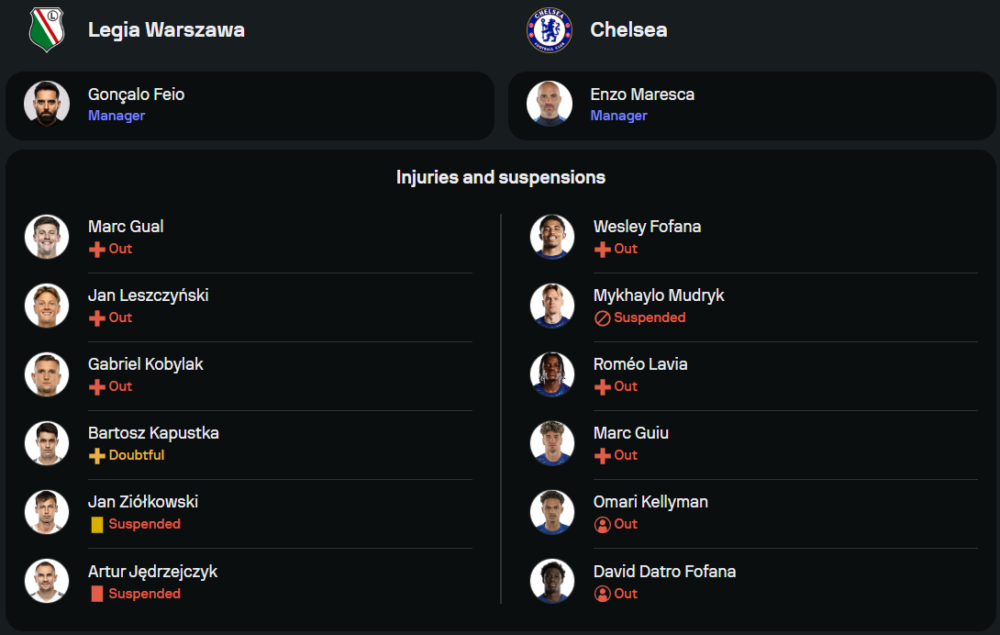The width and height of the screenshot is (1000, 635).
Task: Click the yellow card icon under Jan Ziółkowski
Action: coord(97,525)
